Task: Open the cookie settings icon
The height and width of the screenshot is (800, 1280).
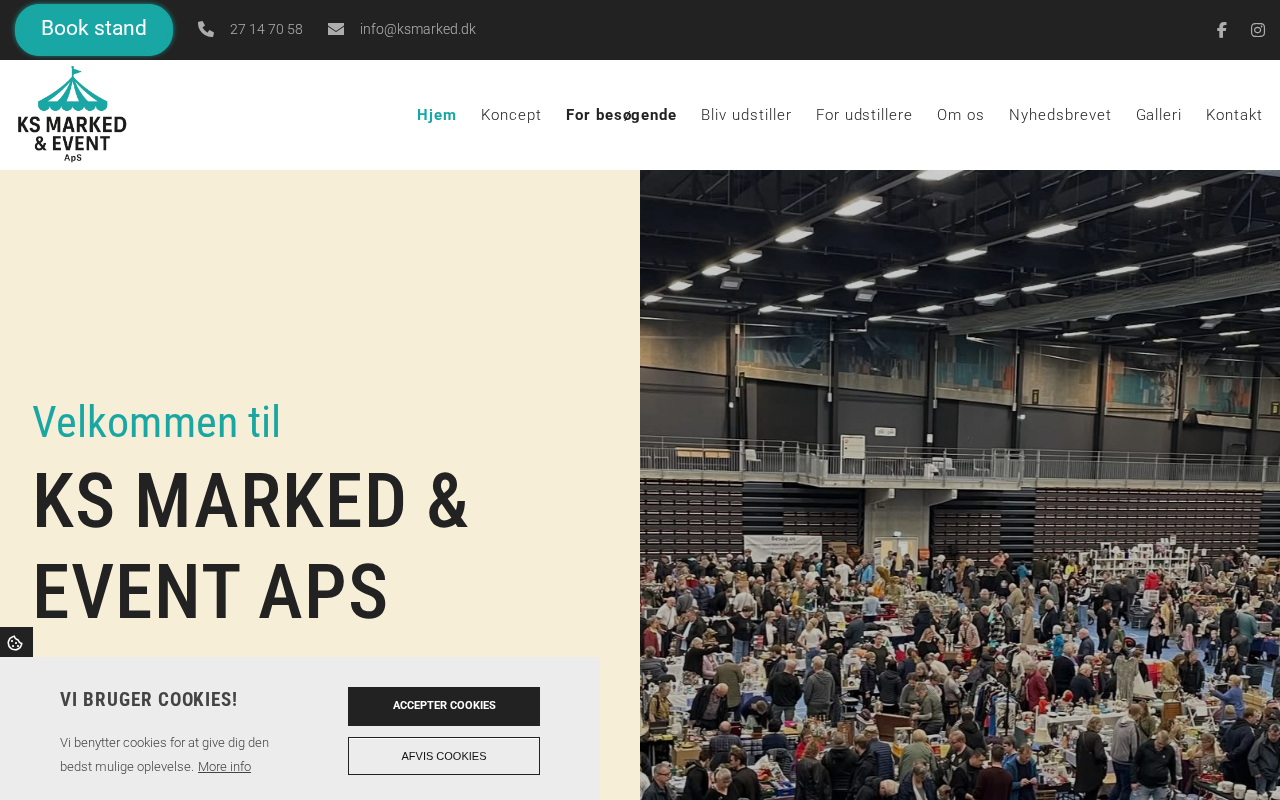Action: tap(15, 643)
